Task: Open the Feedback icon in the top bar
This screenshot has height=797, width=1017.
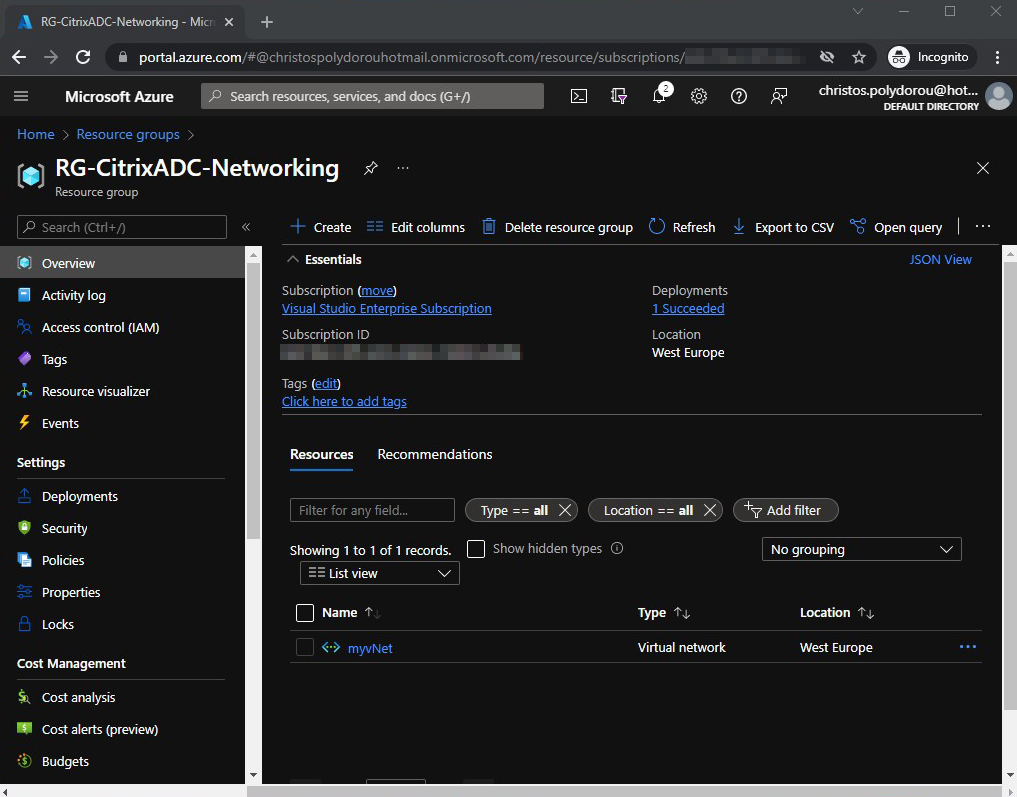Action: point(778,97)
